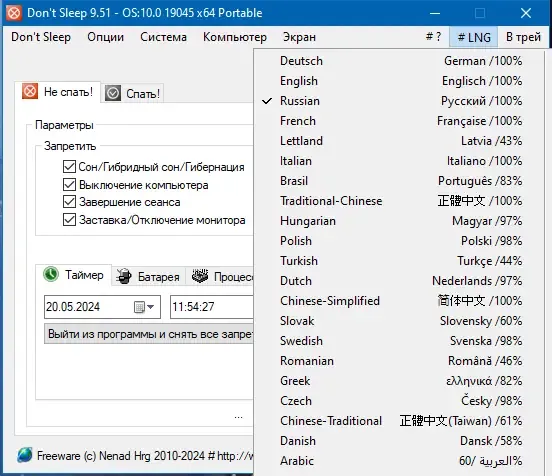Click the time field 11:54:27
The height and width of the screenshot is (476, 552).
[212, 307]
